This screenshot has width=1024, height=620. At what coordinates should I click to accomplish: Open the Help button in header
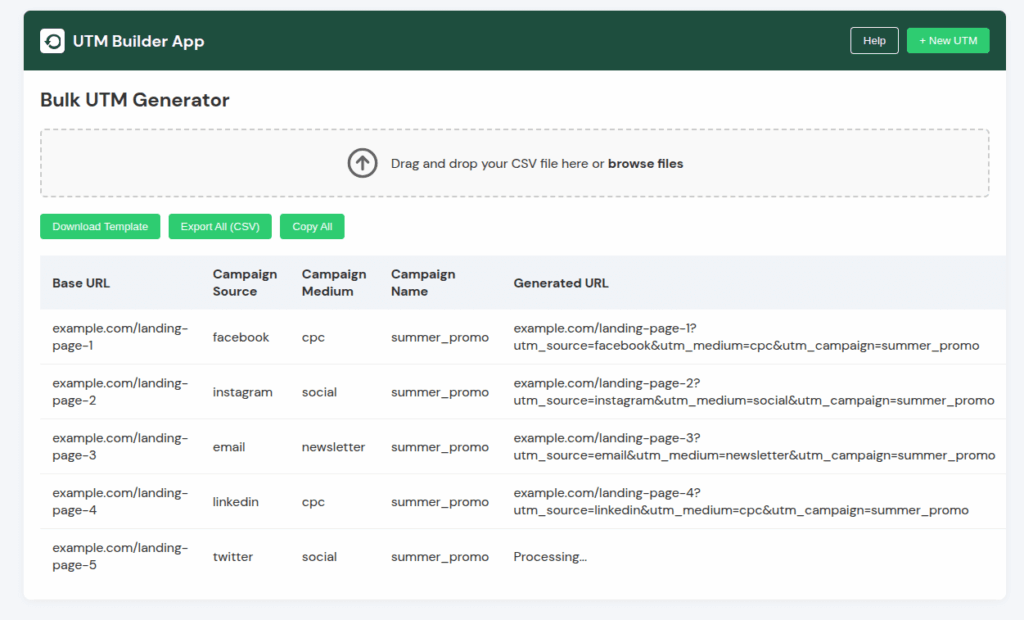pos(874,41)
